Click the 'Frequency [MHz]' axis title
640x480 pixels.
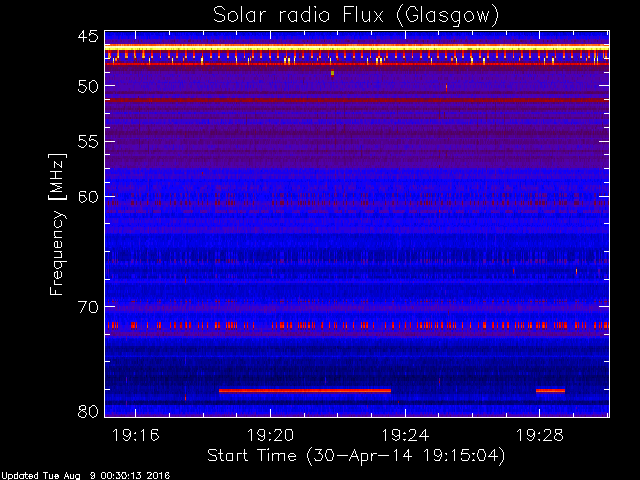click(x=57, y=224)
